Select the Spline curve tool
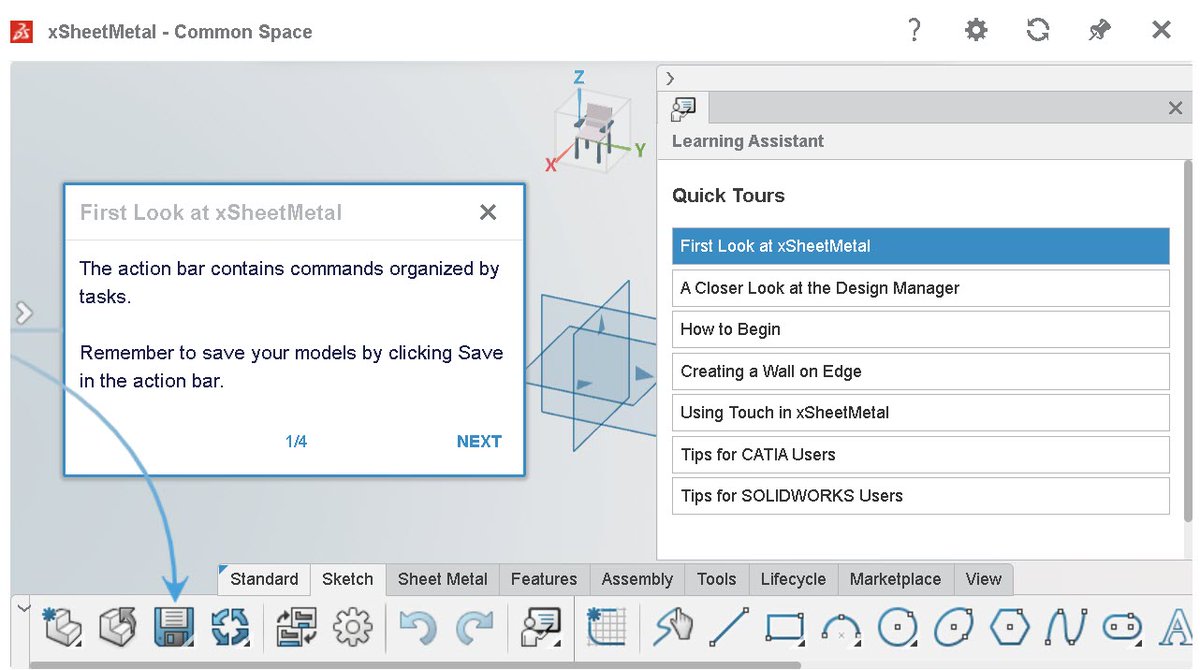 (x=1065, y=628)
